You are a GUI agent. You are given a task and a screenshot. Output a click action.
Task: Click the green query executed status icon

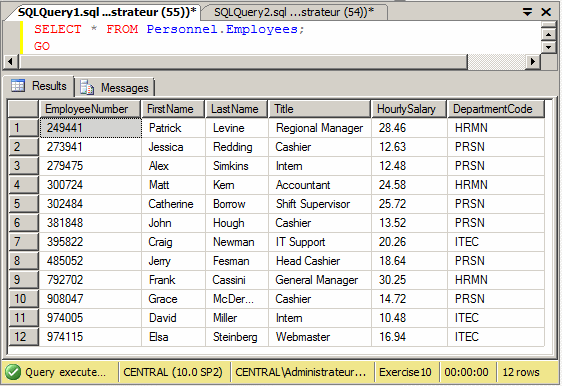click(x=13, y=372)
